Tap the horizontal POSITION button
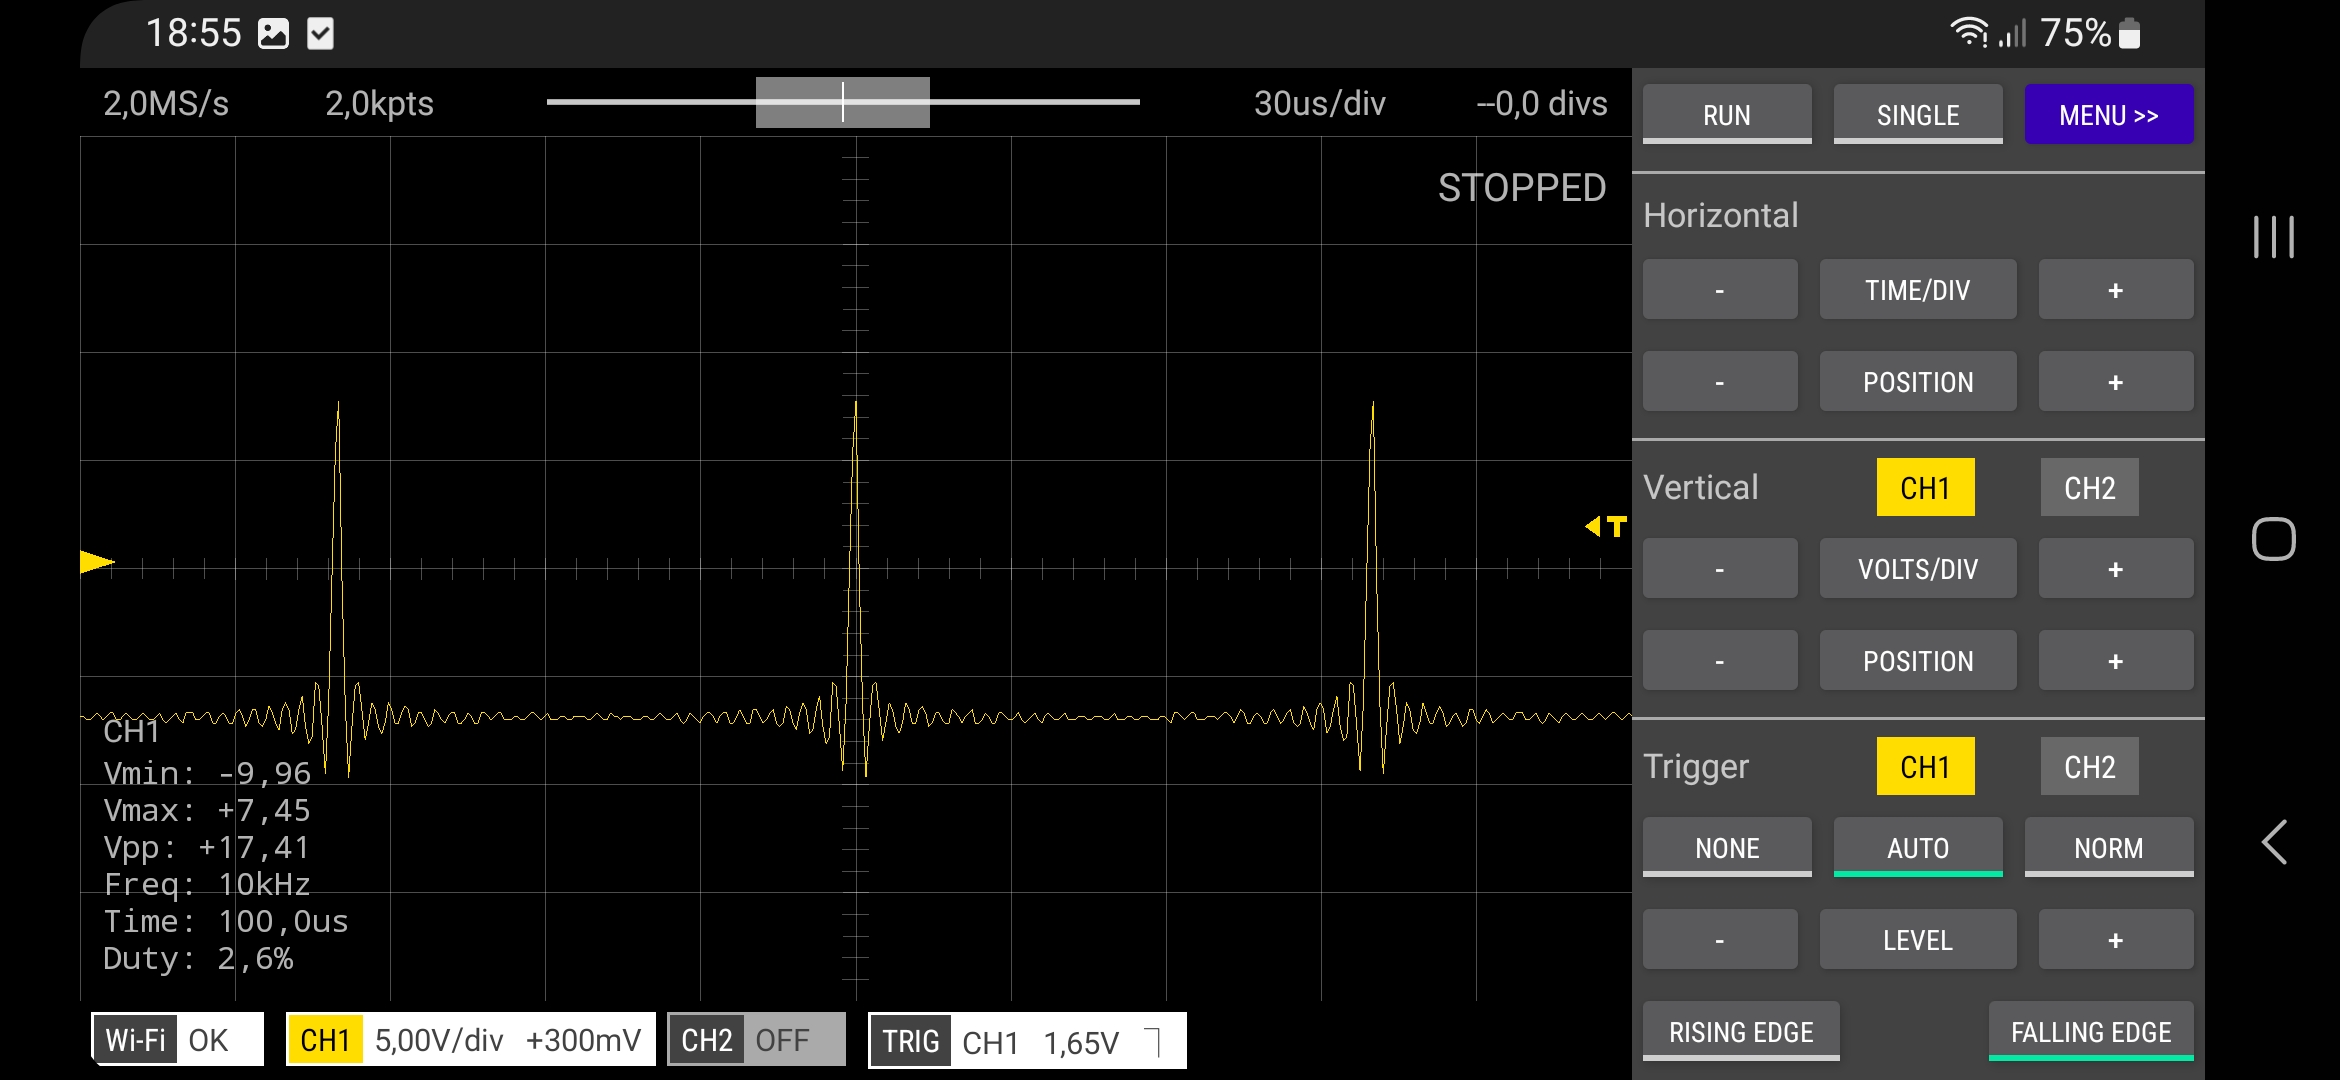The width and height of the screenshot is (2340, 1080). coord(1918,382)
